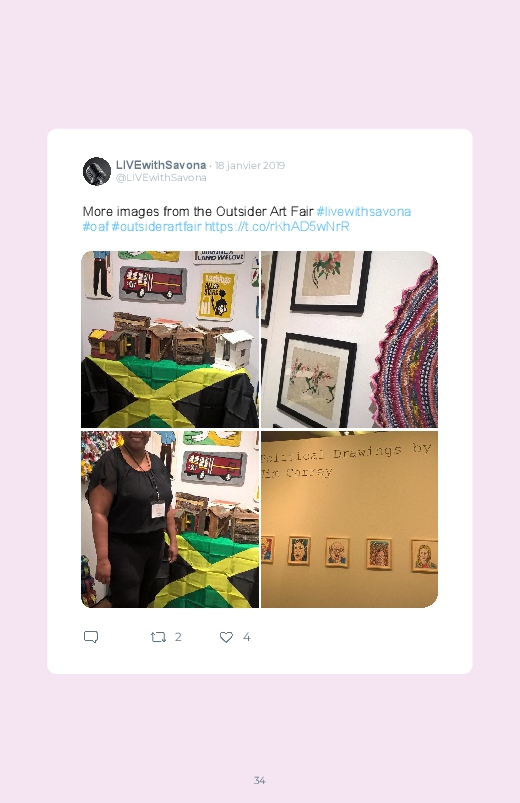Viewport: 520px width, 803px height.
Task: Click the like count 4
Action: 246,637
